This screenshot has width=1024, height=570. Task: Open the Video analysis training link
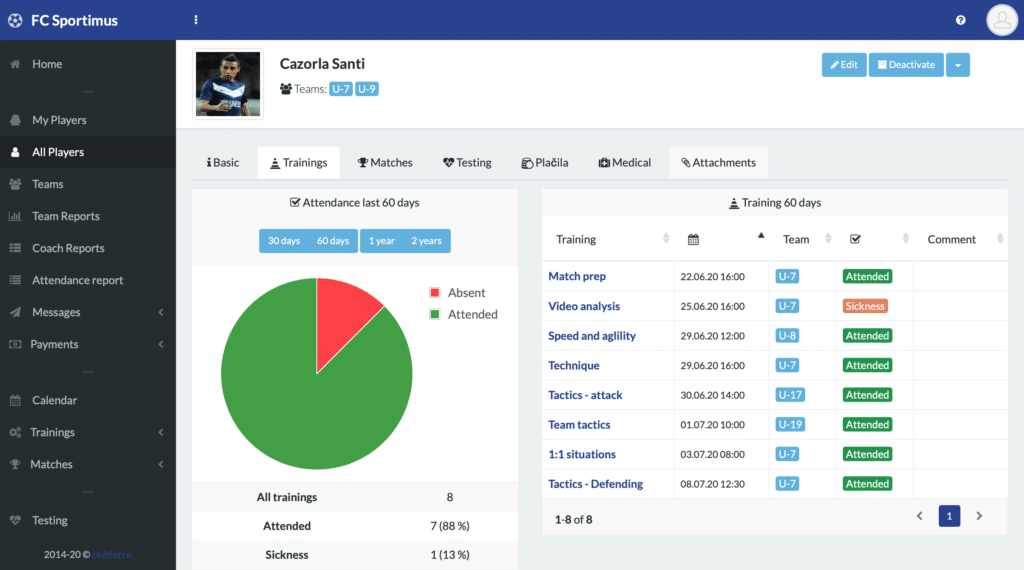584,306
